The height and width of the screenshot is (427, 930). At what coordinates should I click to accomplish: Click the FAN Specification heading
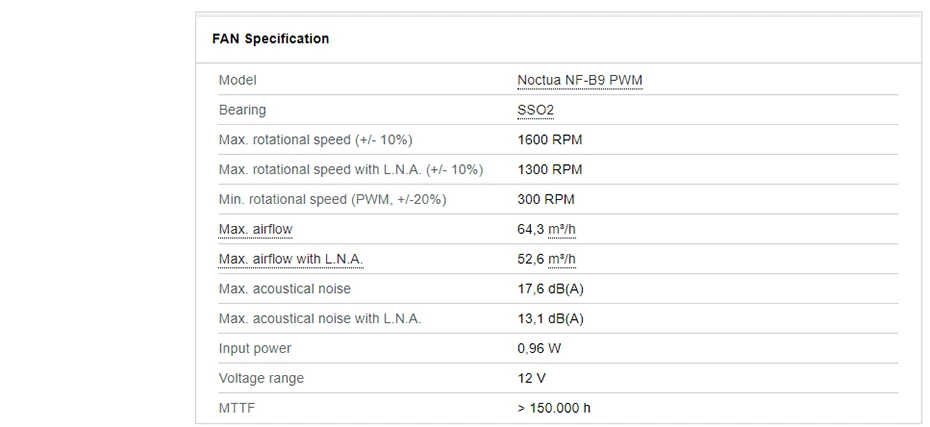[x=270, y=39]
